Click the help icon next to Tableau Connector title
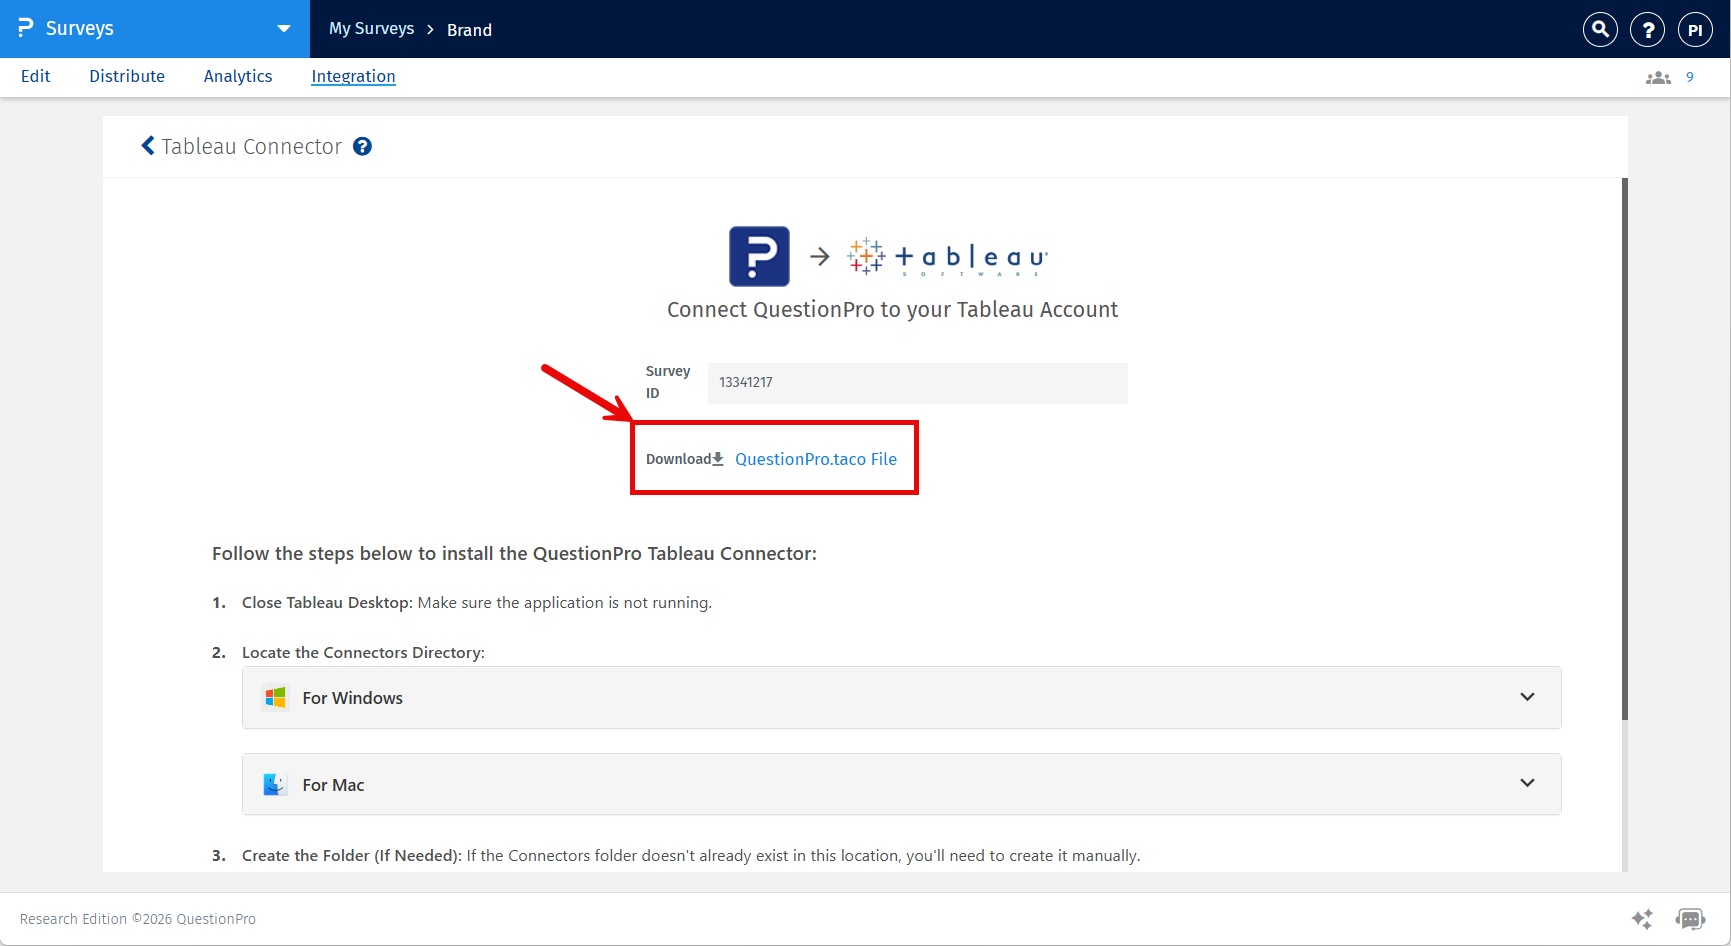Image resolution: width=1731 pixels, height=946 pixels. pyautogui.click(x=362, y=146)
